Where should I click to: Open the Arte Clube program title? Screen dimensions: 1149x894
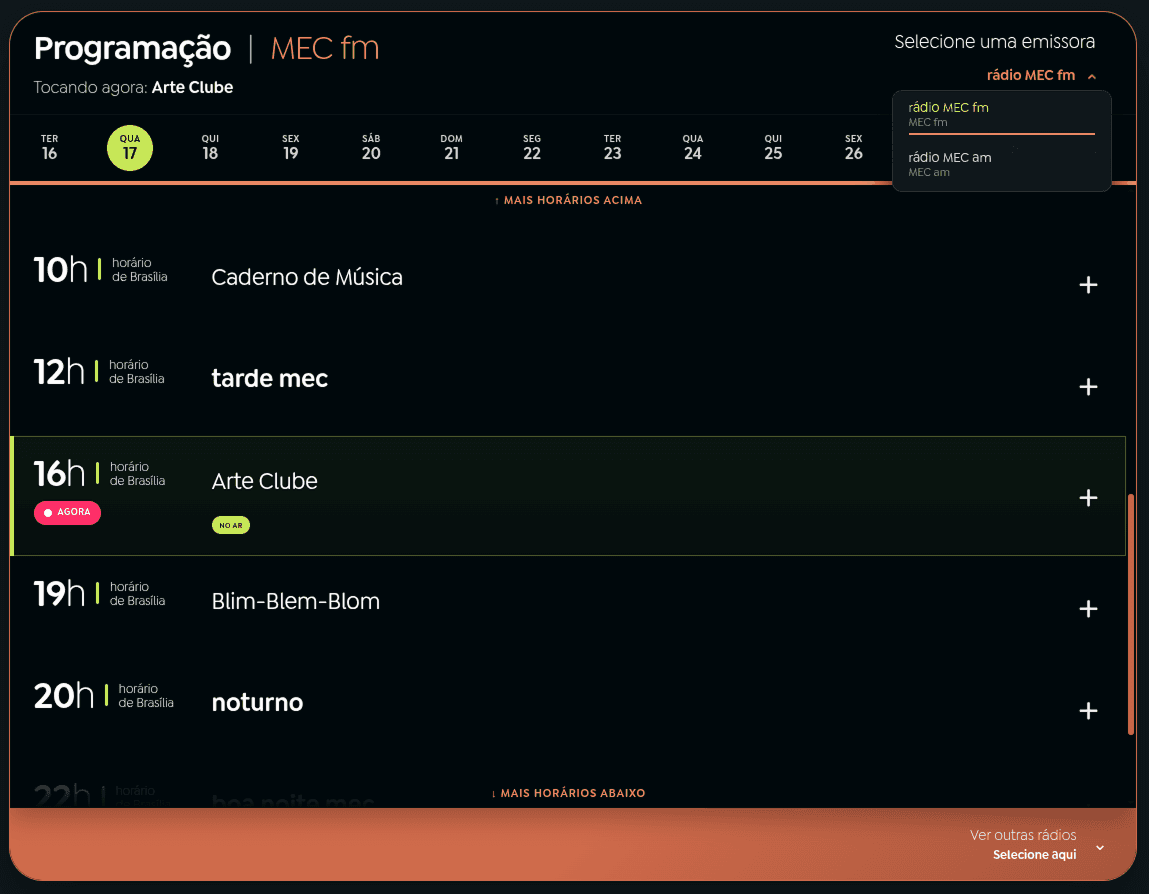coord(265,481)
